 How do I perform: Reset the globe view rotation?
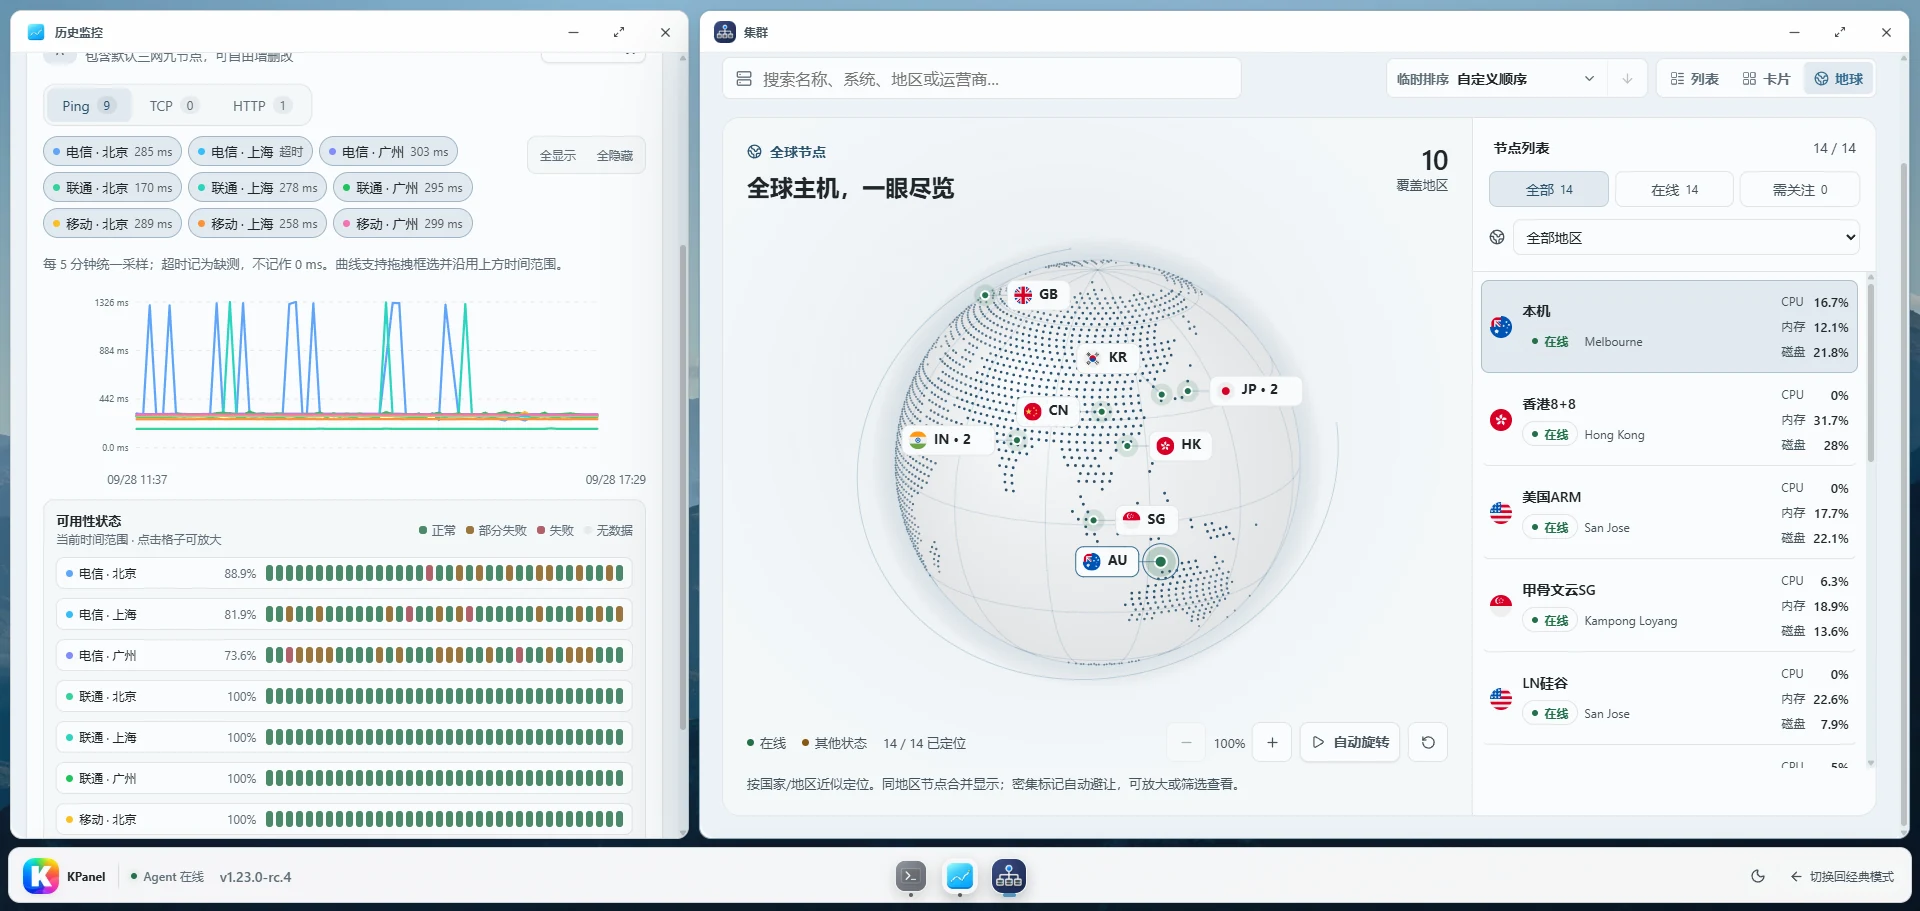pos(1428,743)
